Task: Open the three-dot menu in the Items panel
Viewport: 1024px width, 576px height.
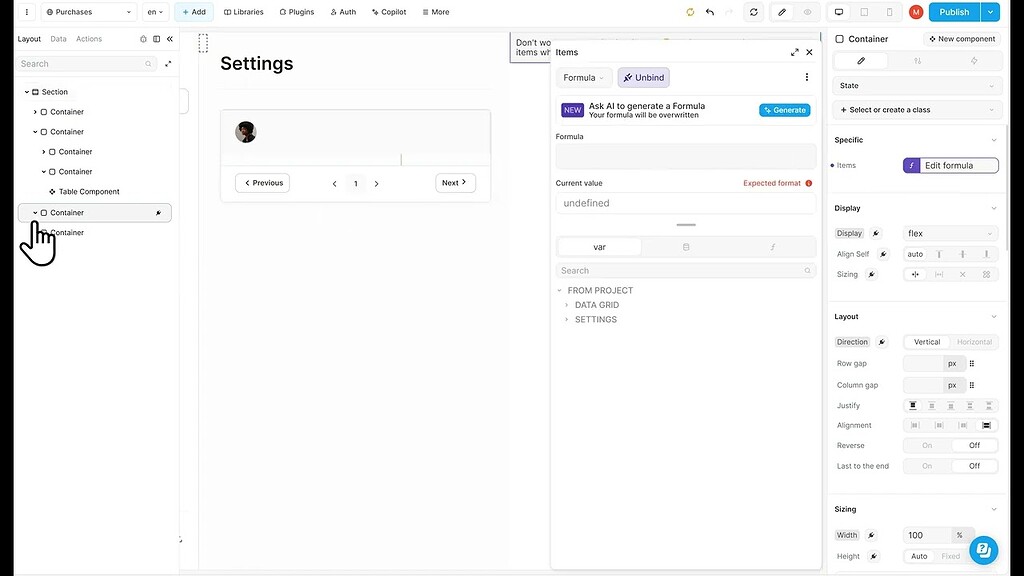Action: coord(807,77)
